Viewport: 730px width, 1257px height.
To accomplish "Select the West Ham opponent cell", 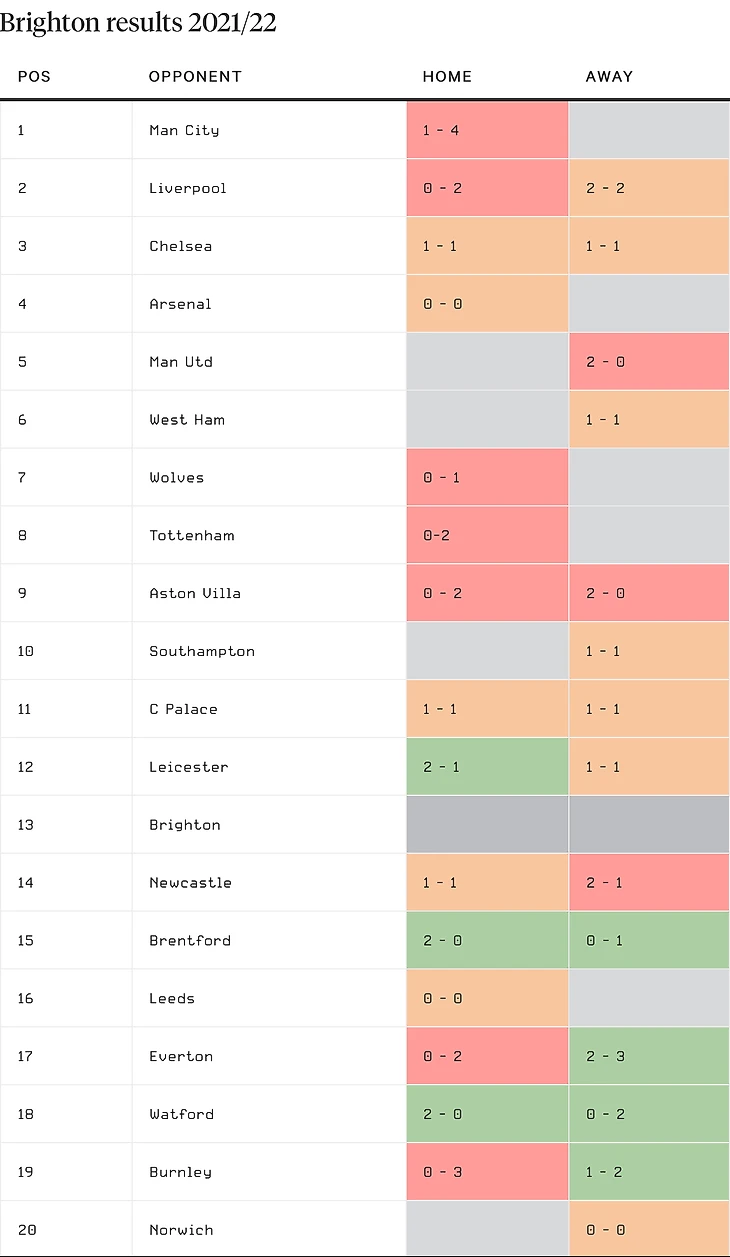I will point(187,420).
